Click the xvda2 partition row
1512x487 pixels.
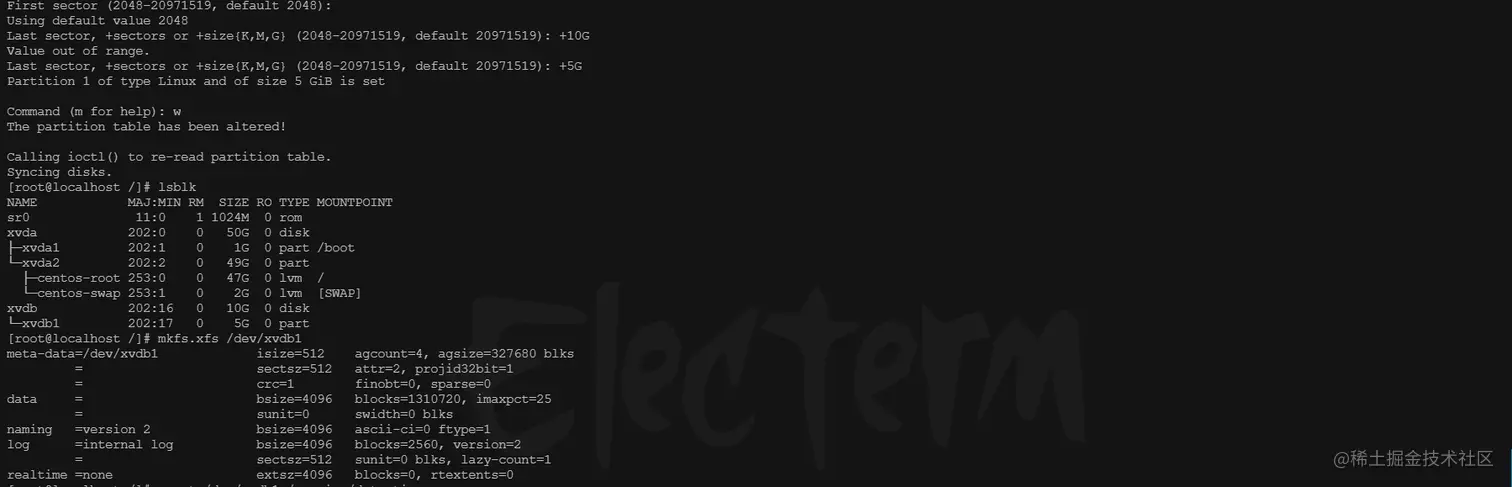point(158,263)
